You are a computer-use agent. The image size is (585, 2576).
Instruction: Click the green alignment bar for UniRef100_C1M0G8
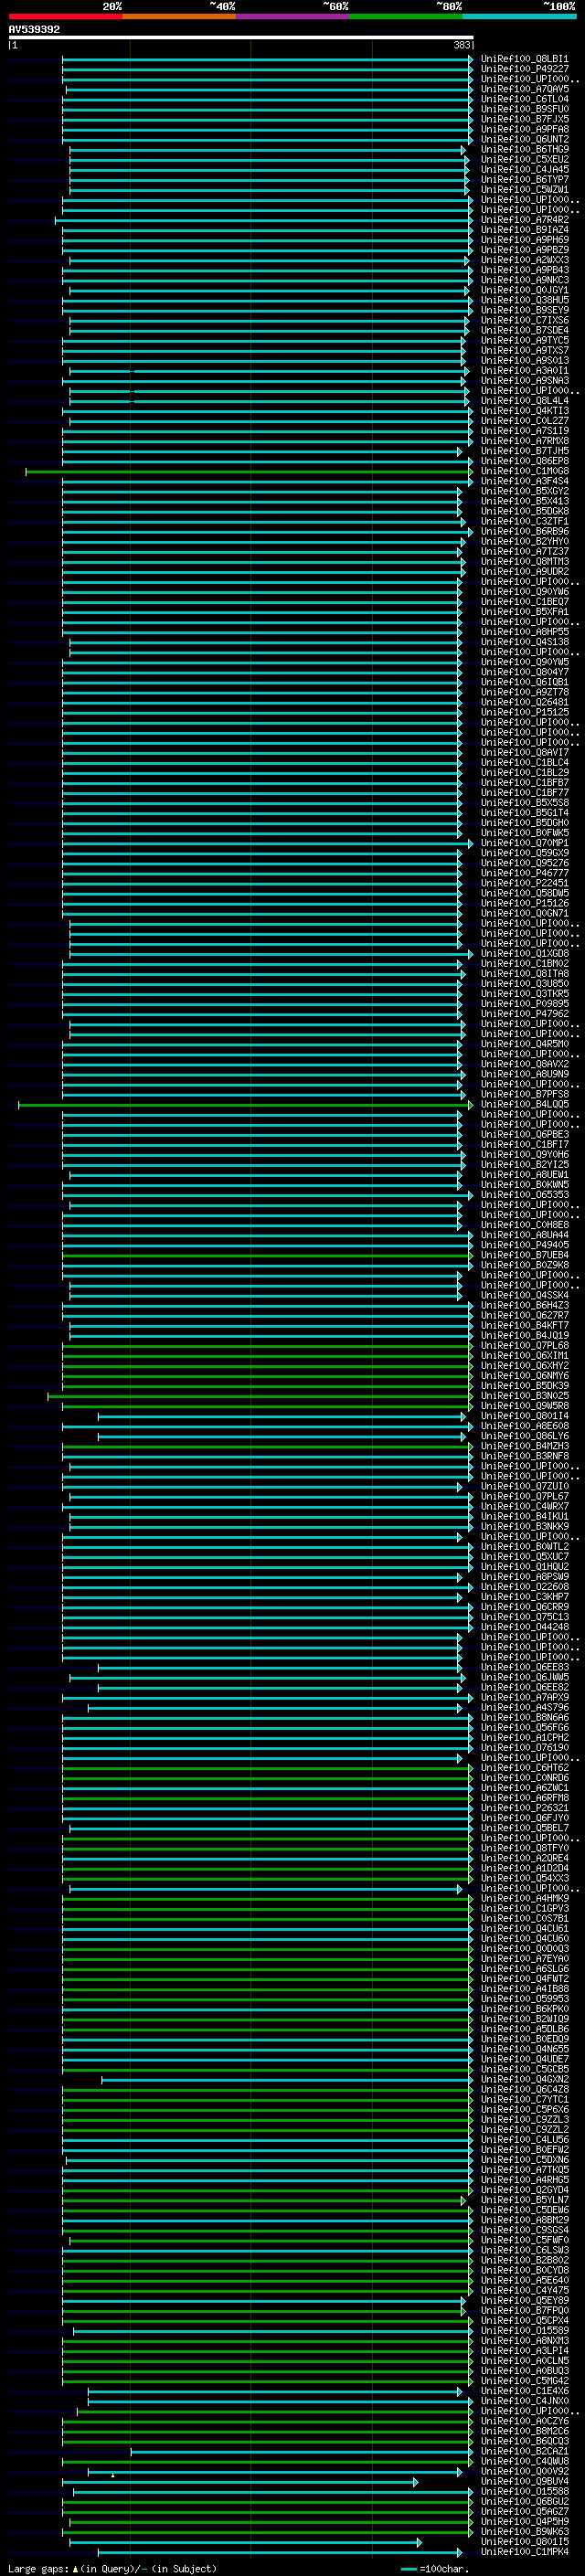(x=249, y=472)
